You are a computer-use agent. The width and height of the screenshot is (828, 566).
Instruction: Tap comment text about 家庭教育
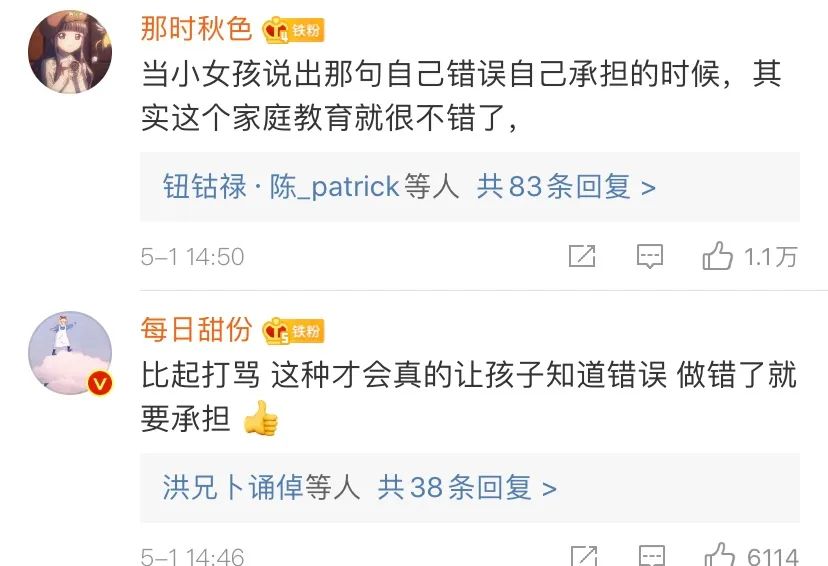click(462, 96)
